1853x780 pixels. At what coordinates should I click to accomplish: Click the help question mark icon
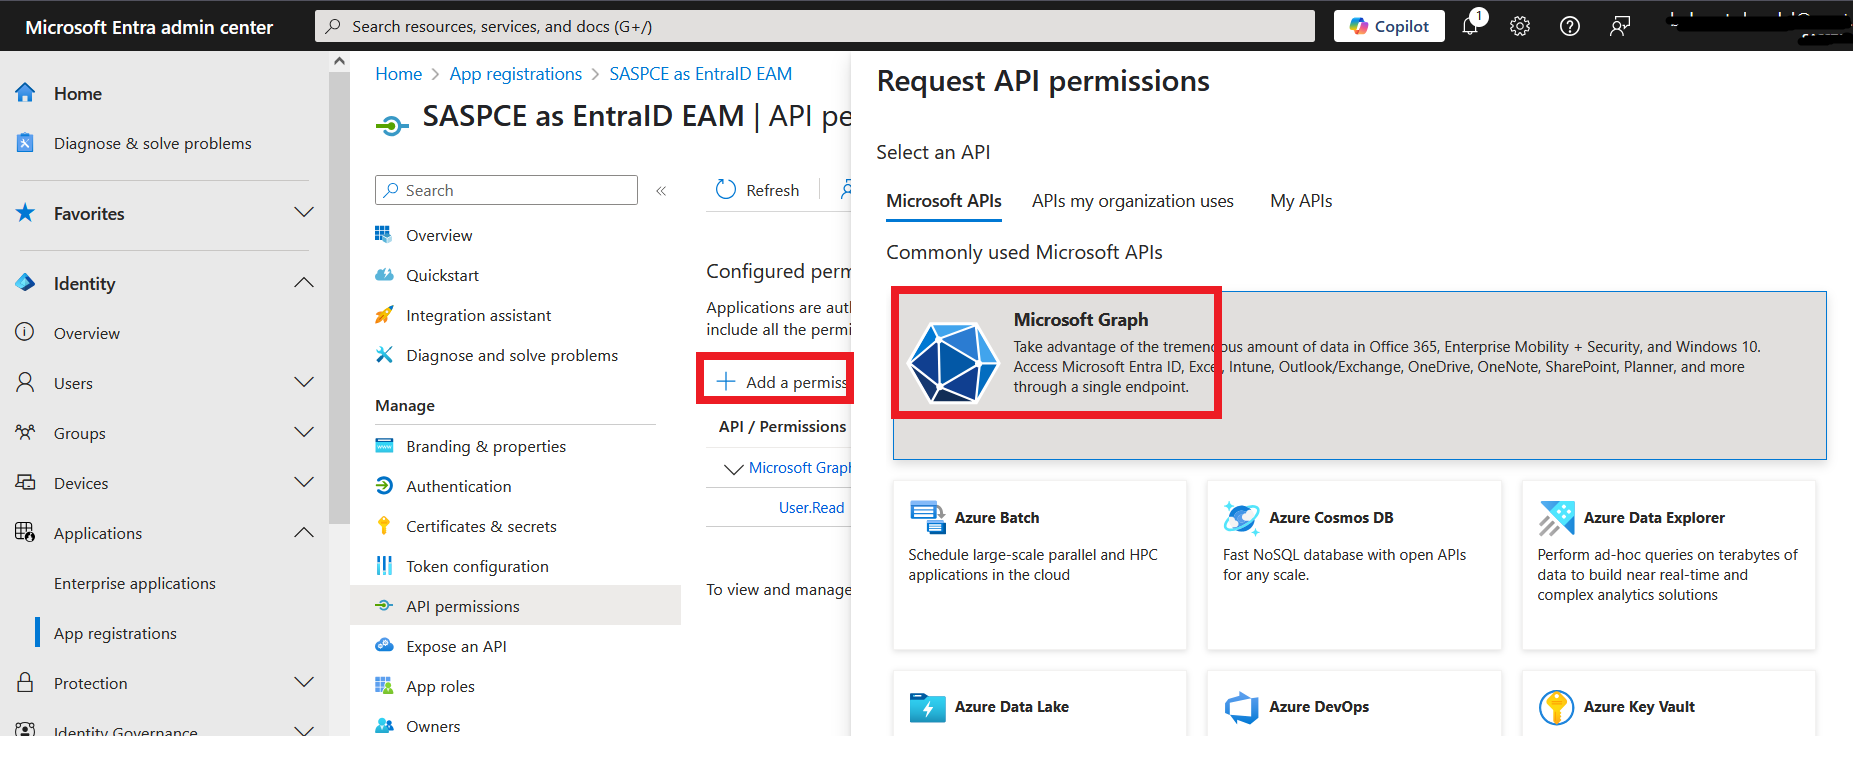[x=1570, y=26]
